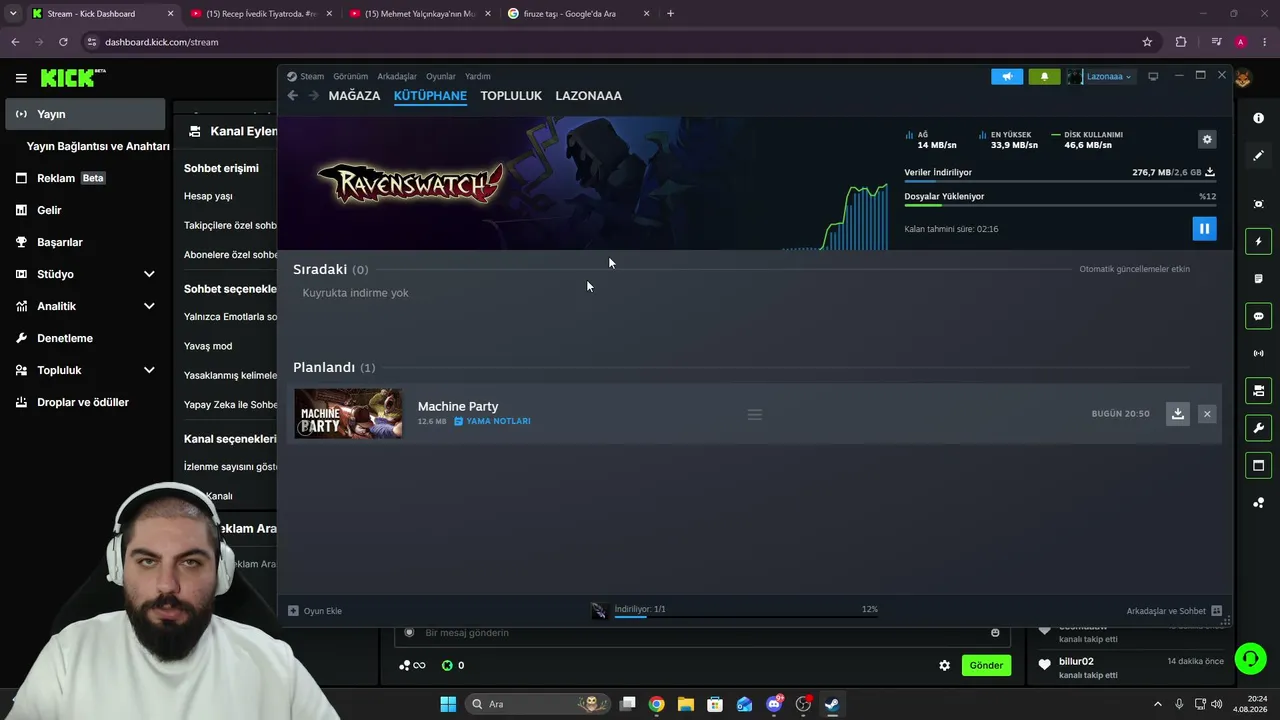Switch Steam to Big Picture mode
The image size is (1280, 720).
(1153, 76)
